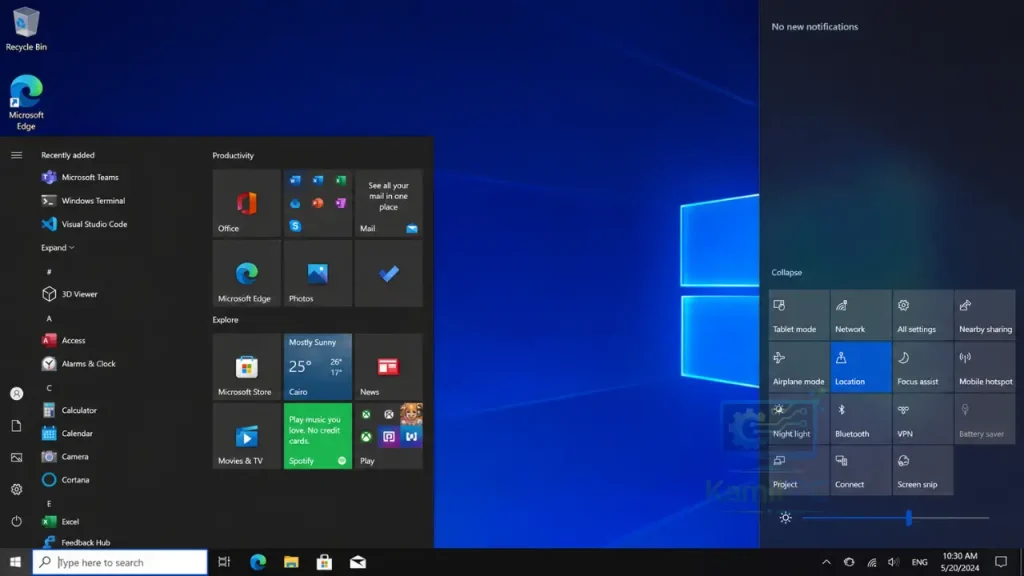This screenshot has height=576, width=1024.
Task: Open Network quick action
Action: pos(861,315)
